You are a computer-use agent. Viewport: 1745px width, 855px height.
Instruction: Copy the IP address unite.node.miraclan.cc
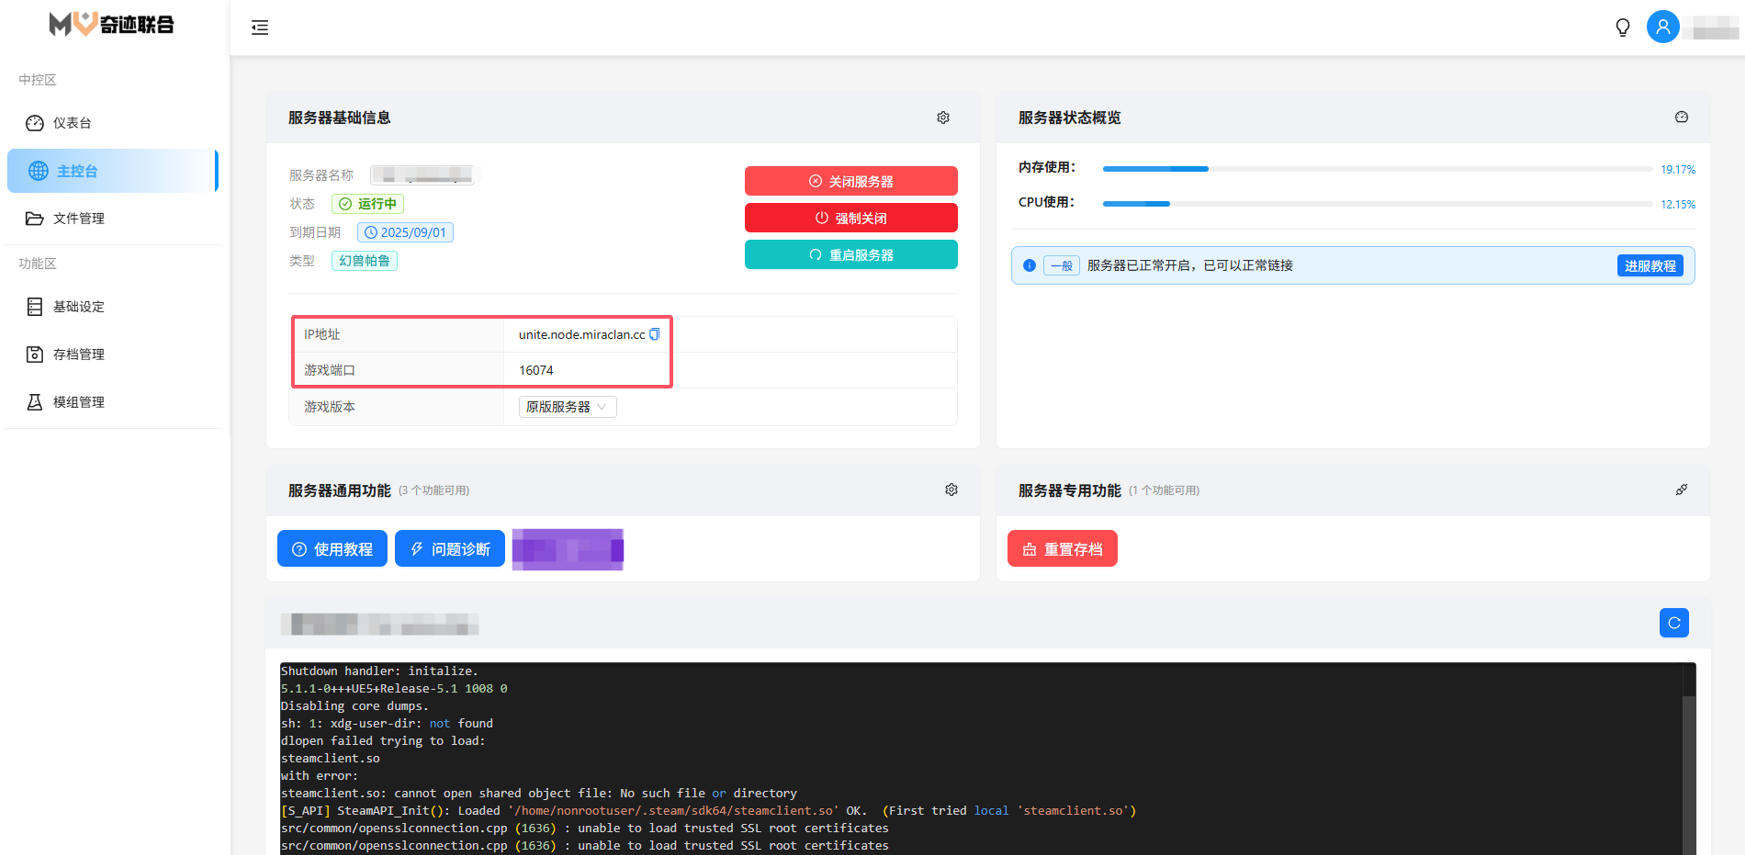(655, 335)
